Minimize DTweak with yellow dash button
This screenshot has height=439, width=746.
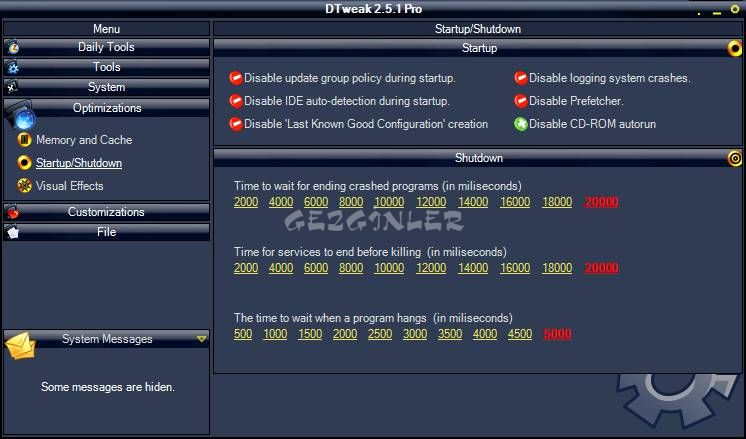[x=717, y=13]
